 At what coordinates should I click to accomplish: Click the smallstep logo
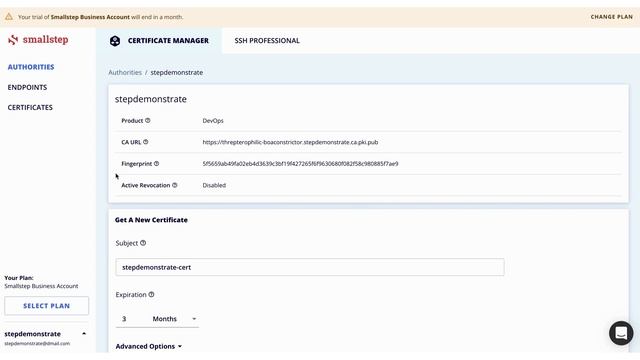tap(38, 40)
